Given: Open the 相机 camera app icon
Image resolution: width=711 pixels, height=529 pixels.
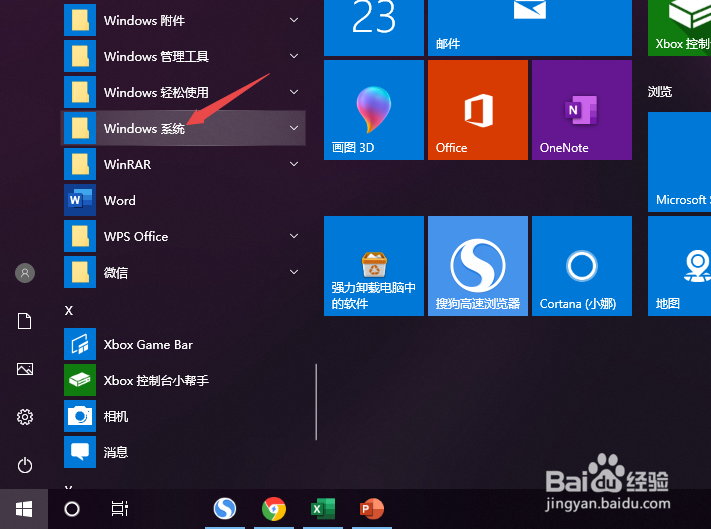Looking at the screenshot, I should click(80, 416).
